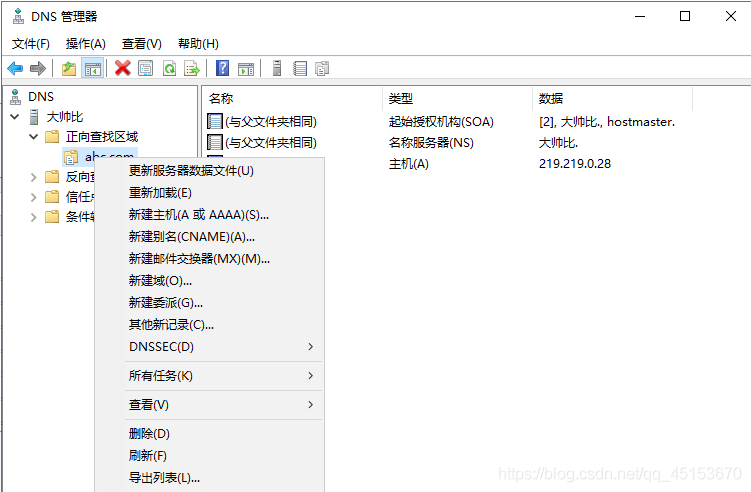Click the 主机(A) record type cell

(409, 164)
